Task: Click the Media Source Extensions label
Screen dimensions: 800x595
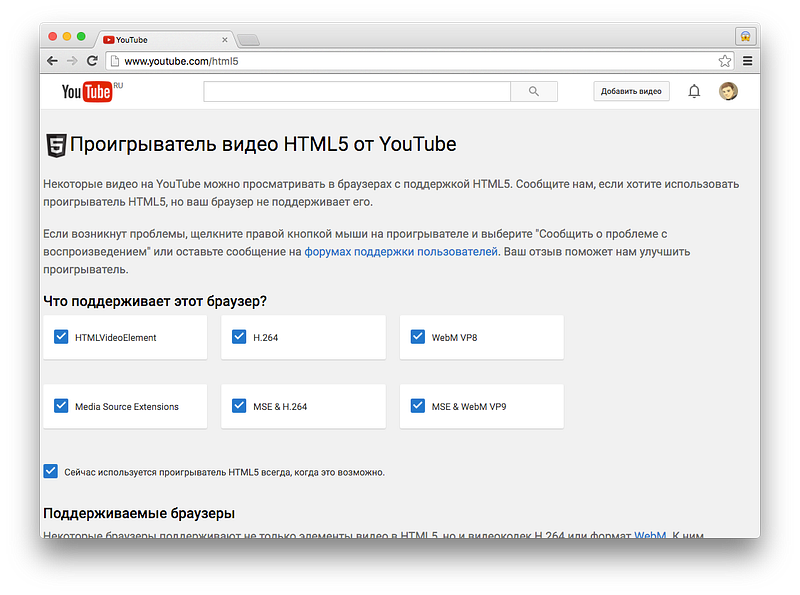Action: pyautogui.click(x=127, y=407)
